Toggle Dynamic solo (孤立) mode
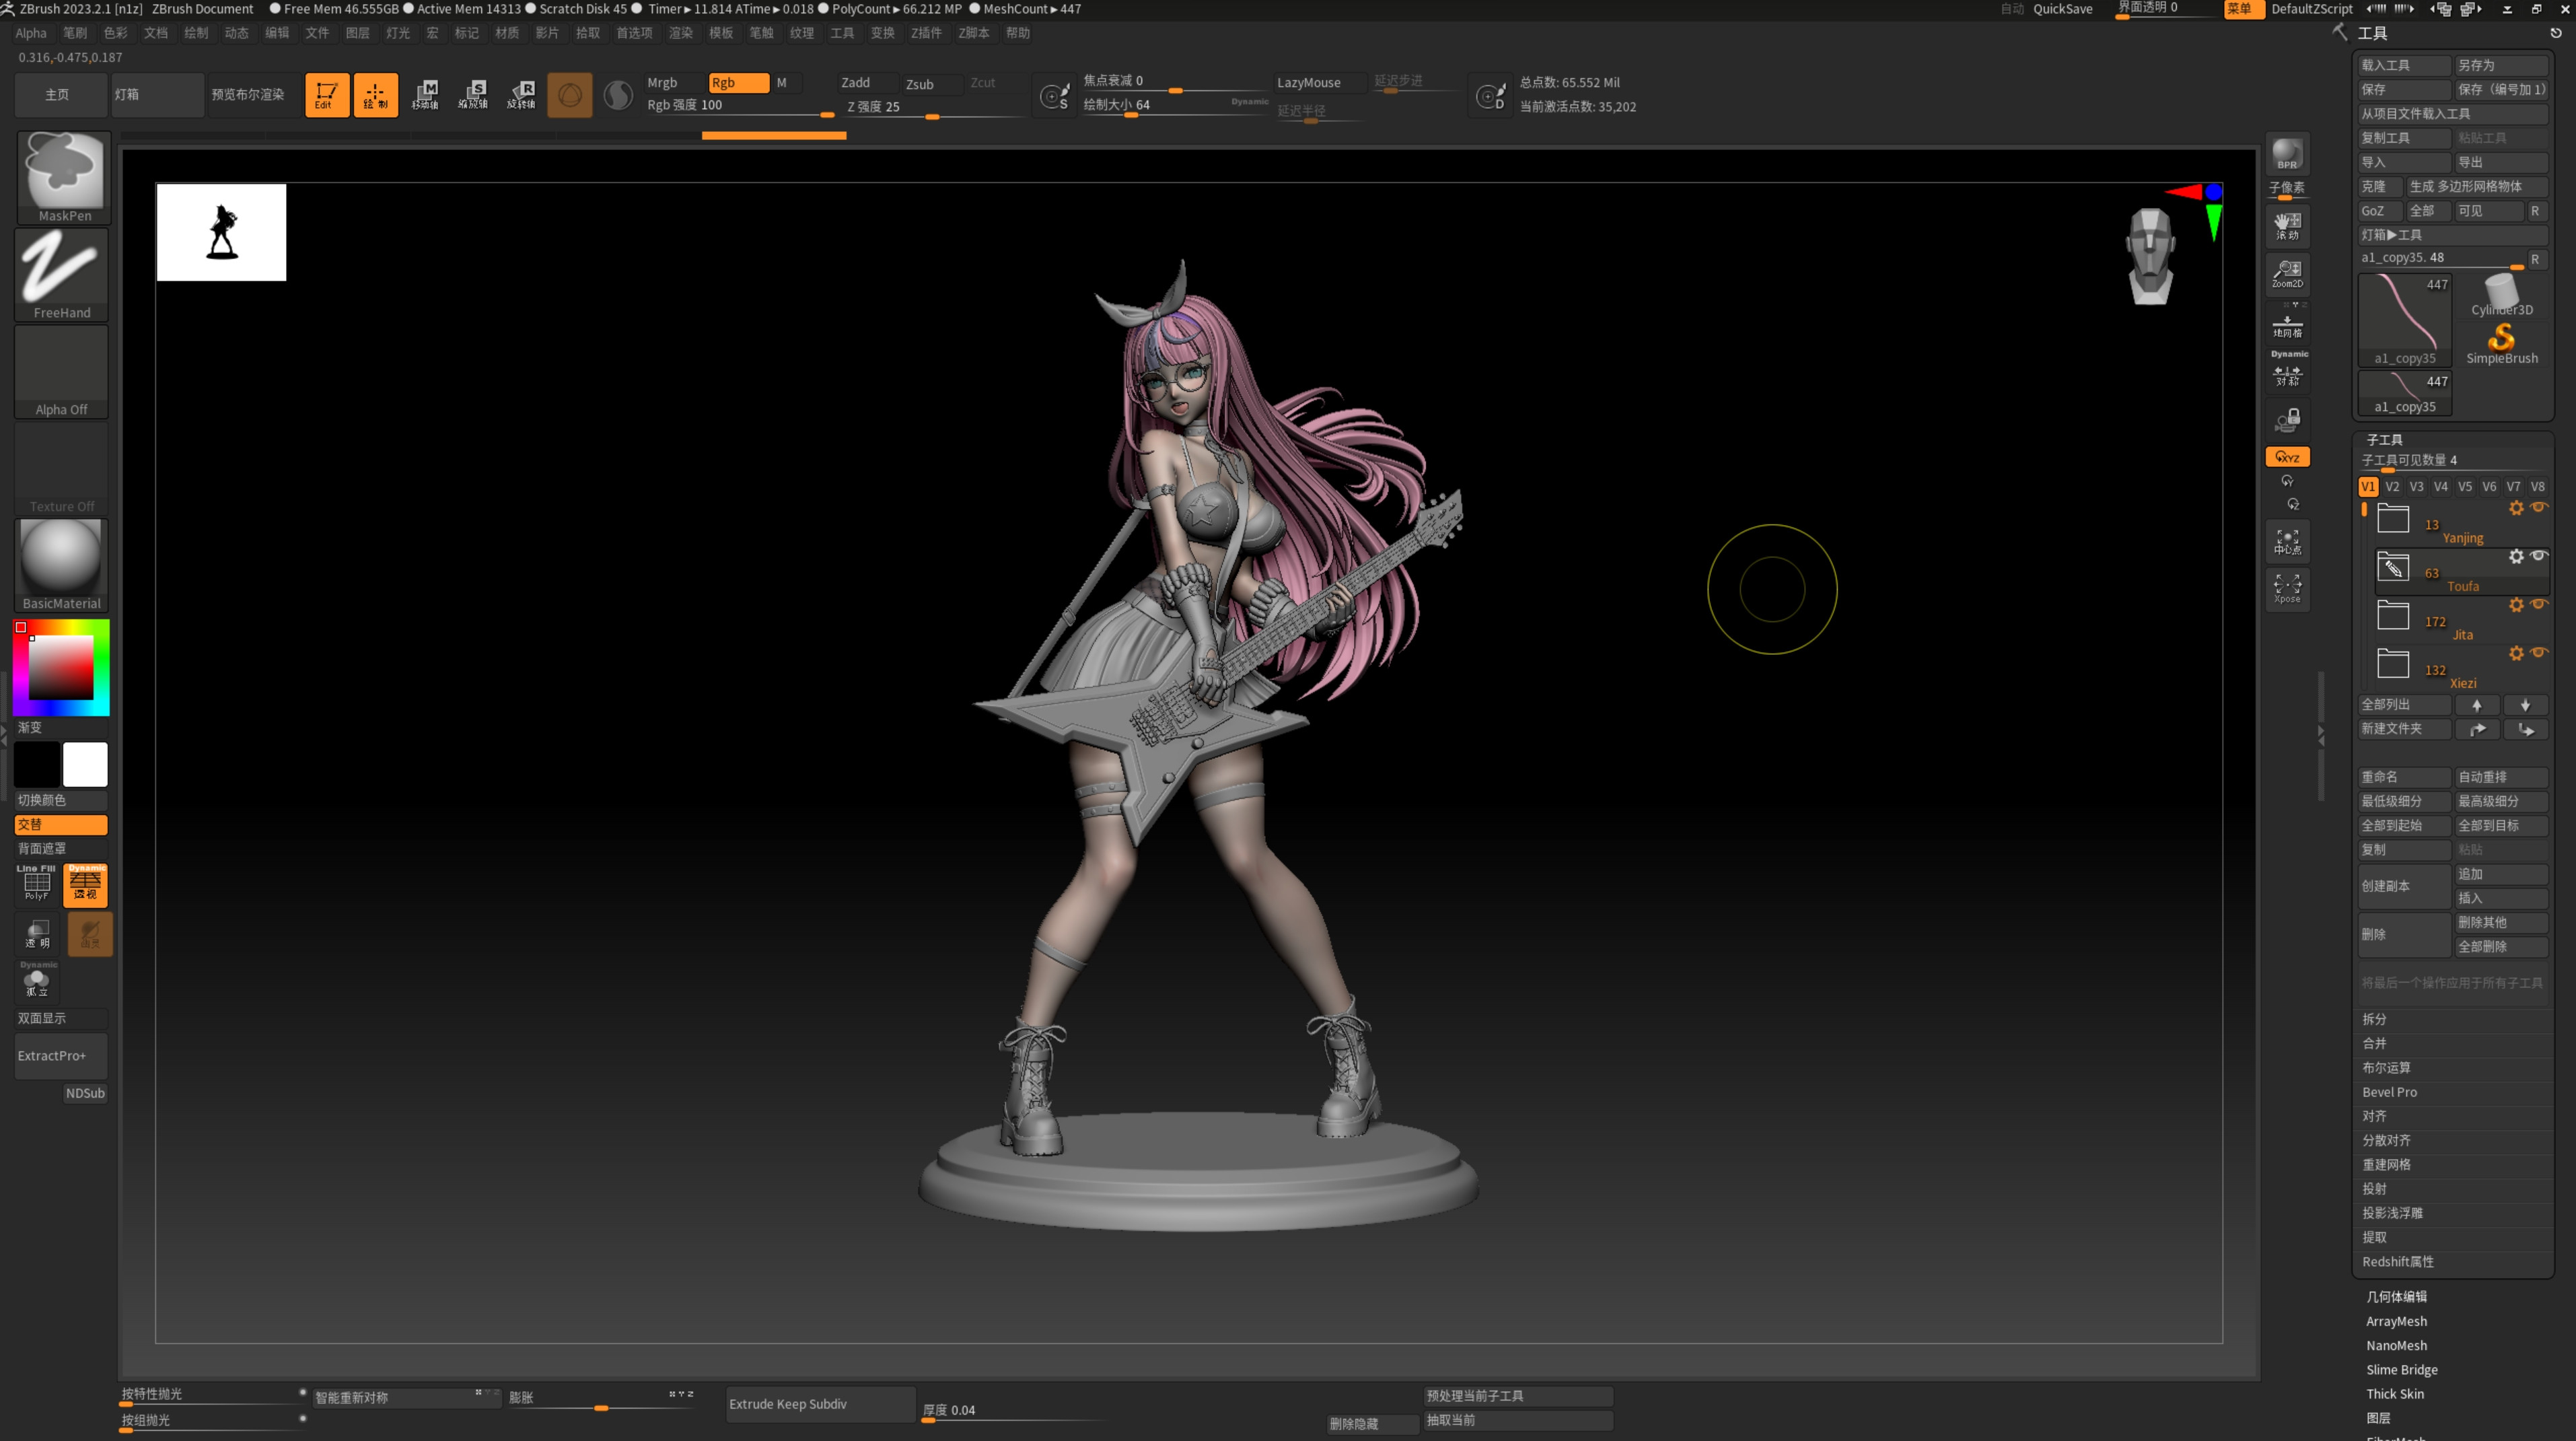Screen dimensions: 2576x1441 (37, 981)
